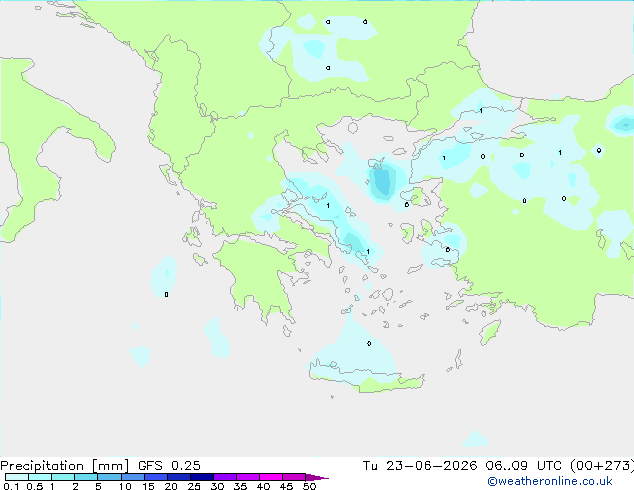Click the darkest precipitation patch in north Aegean
Viewport: 634px width, 490px height.
pos(382,182)
